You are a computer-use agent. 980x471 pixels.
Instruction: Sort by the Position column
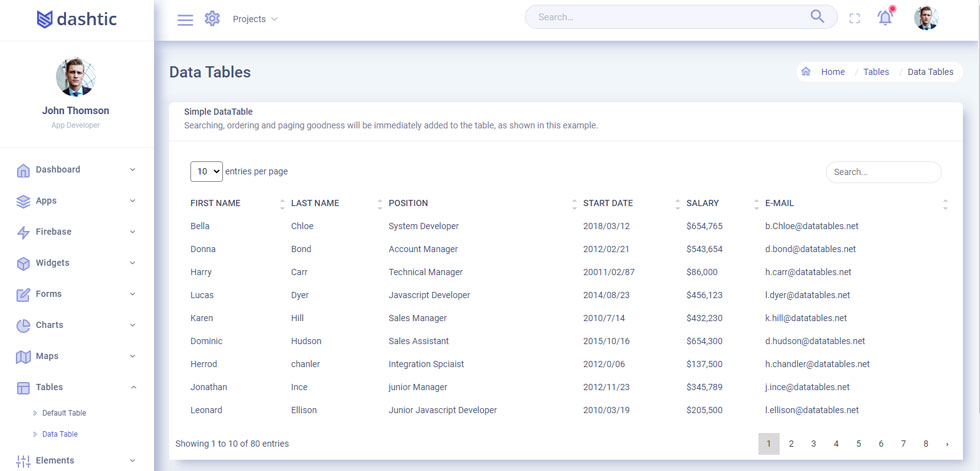[408, 203]
